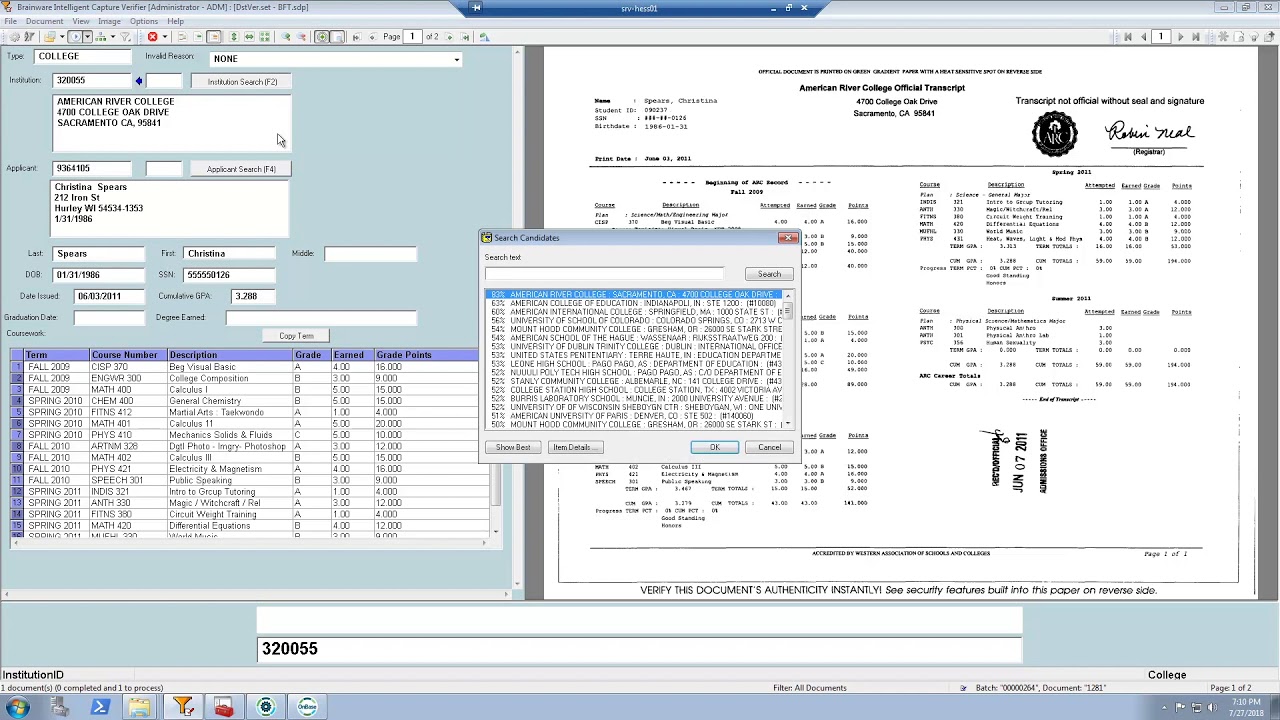
Task: Go to previous page in viewer toolbar
Action: point(1144,37)
